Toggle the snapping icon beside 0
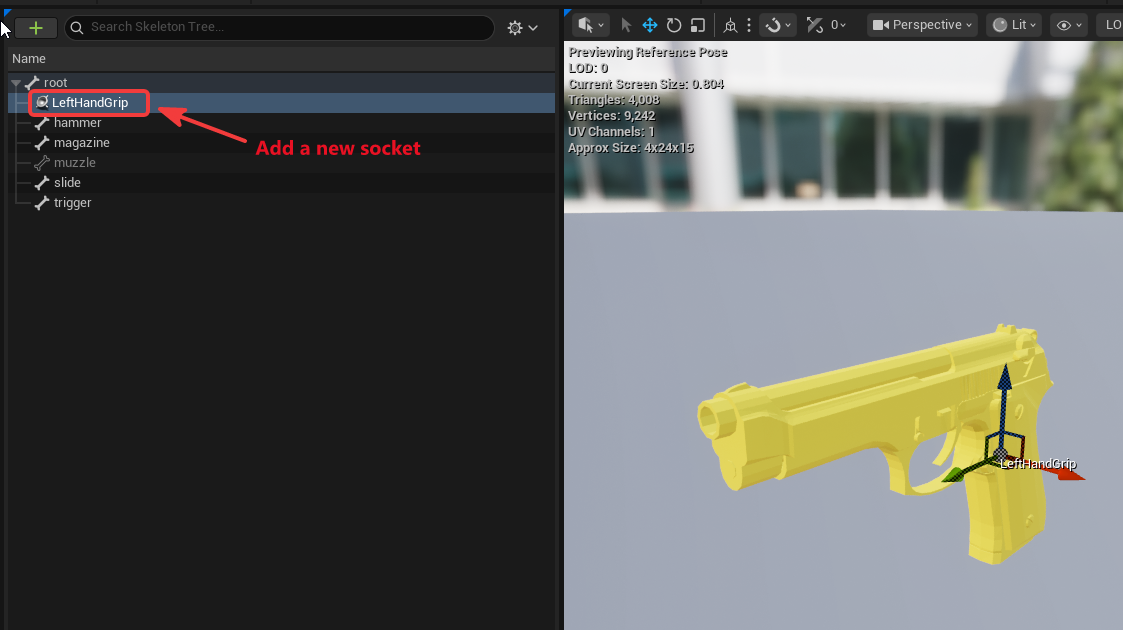Screen dimensions: 1123x630 (x=814, y=25)
